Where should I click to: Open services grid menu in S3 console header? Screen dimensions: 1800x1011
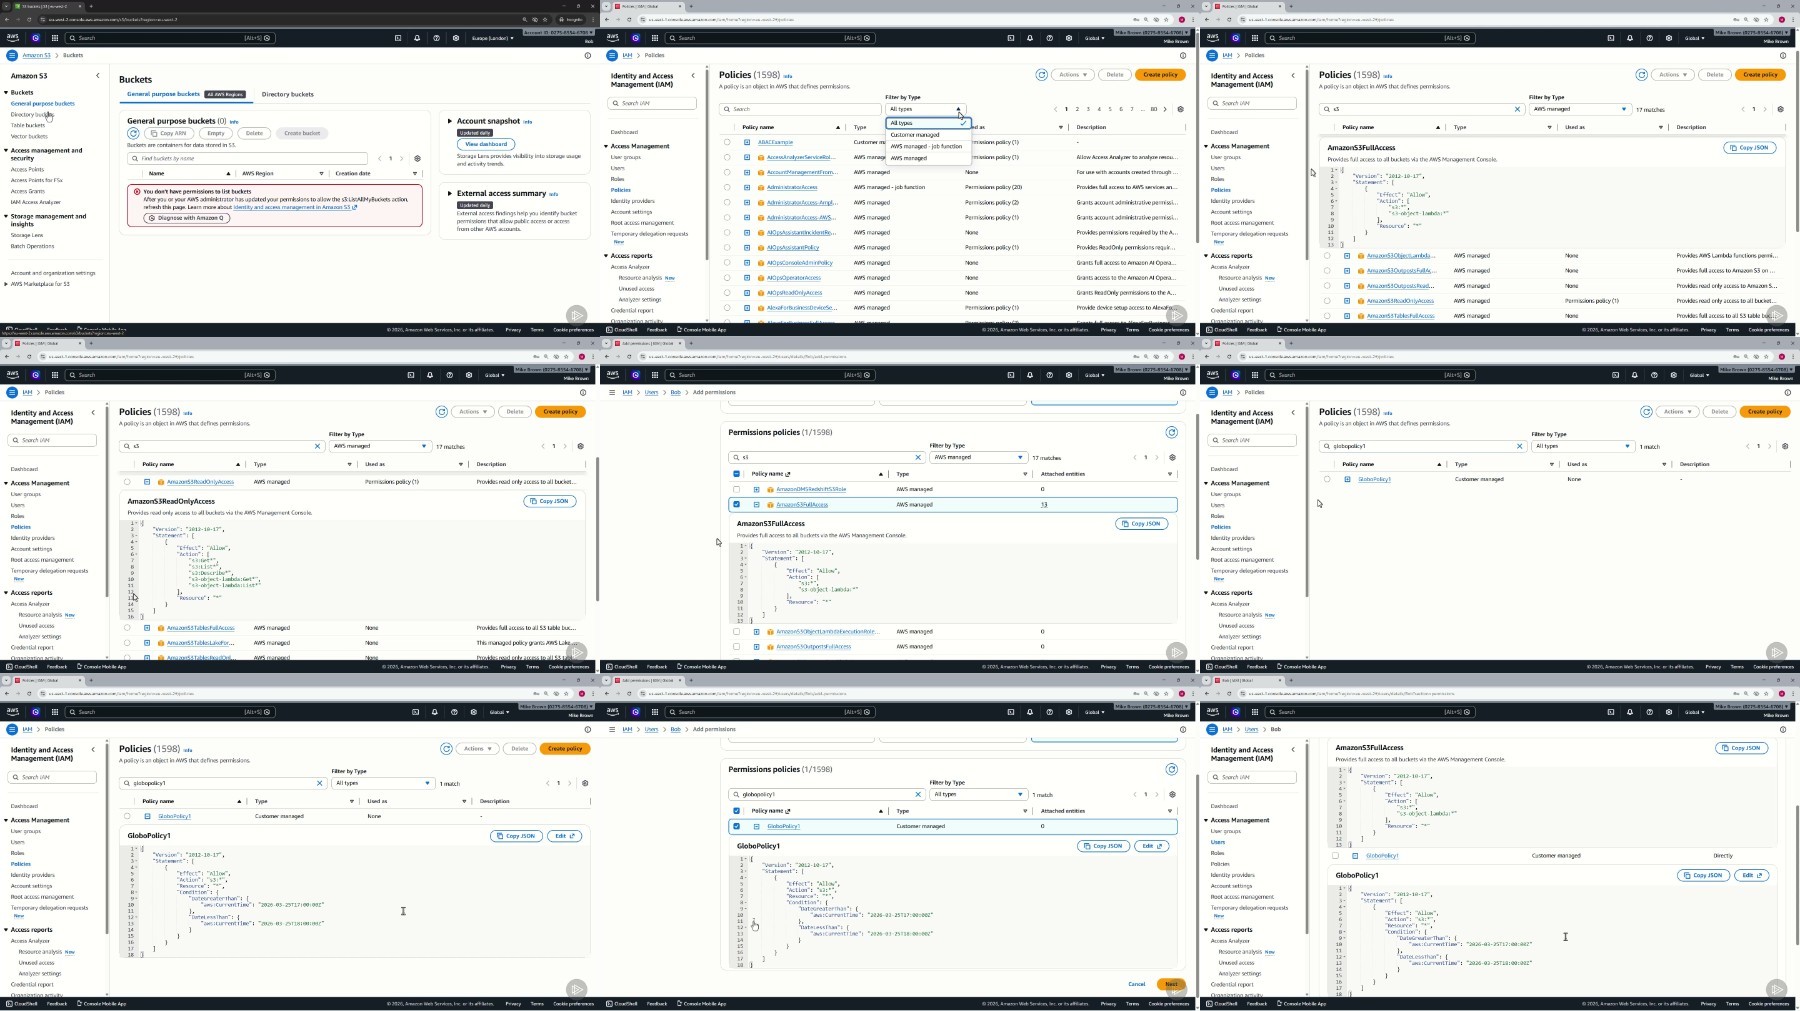click(x=55, y=38)
